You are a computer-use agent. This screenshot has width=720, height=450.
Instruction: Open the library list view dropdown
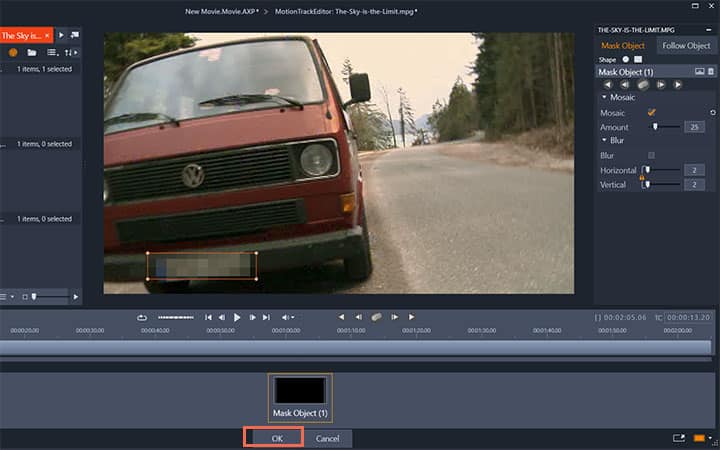pos(52,53)
